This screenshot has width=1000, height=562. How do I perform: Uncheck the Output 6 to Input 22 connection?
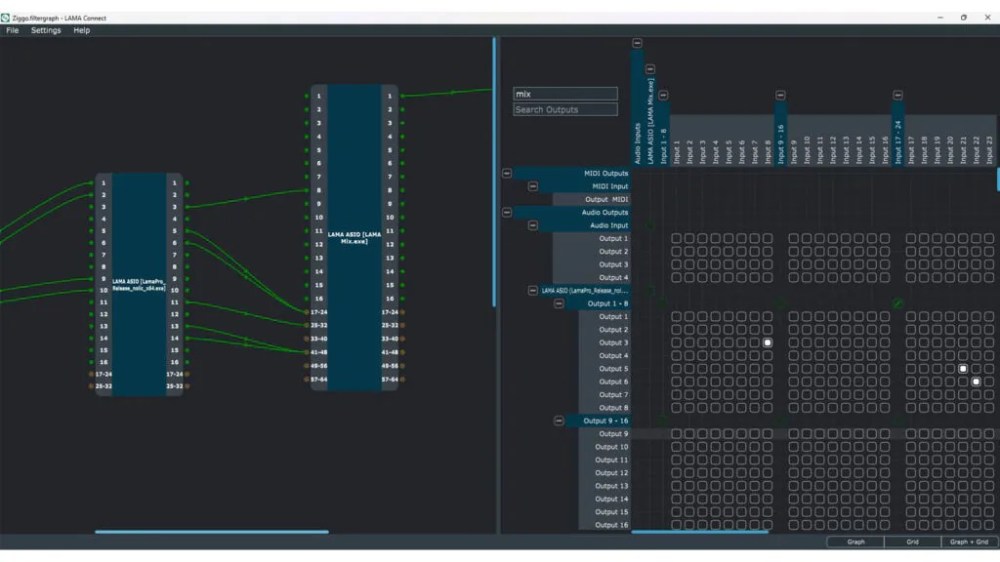click(976, 382)
